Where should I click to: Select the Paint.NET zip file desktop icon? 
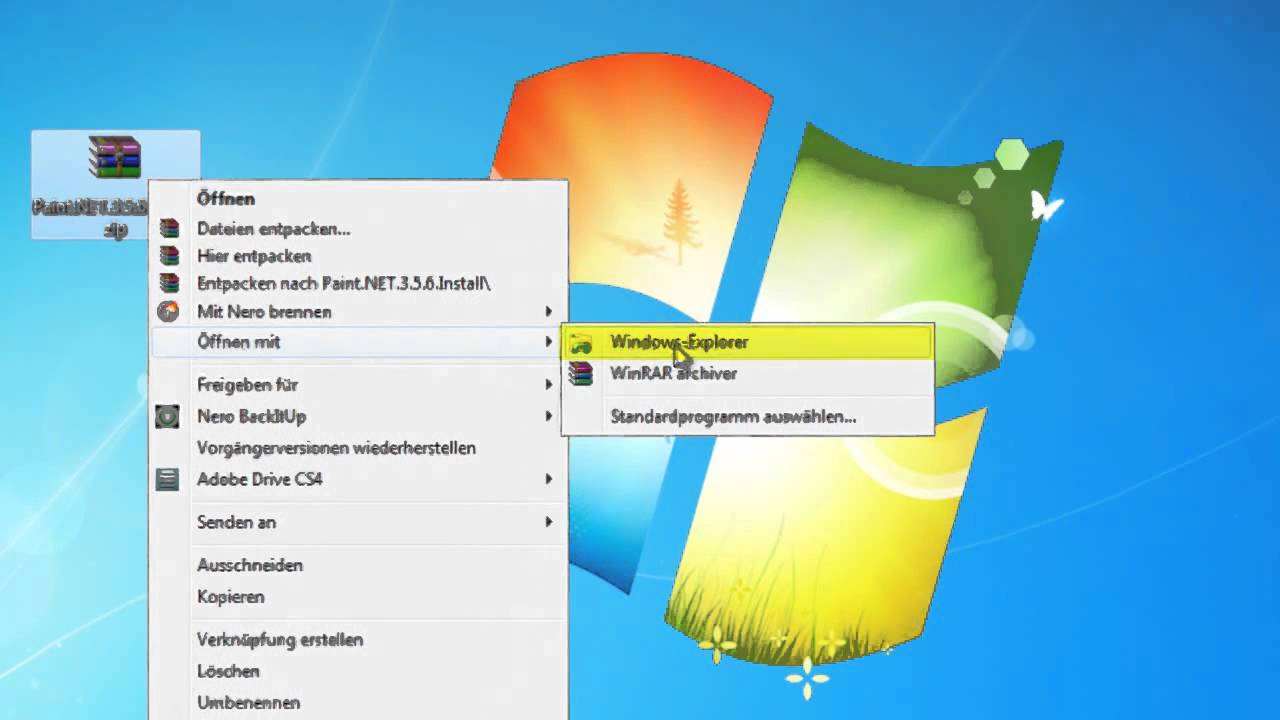click(x=115, y=184)
